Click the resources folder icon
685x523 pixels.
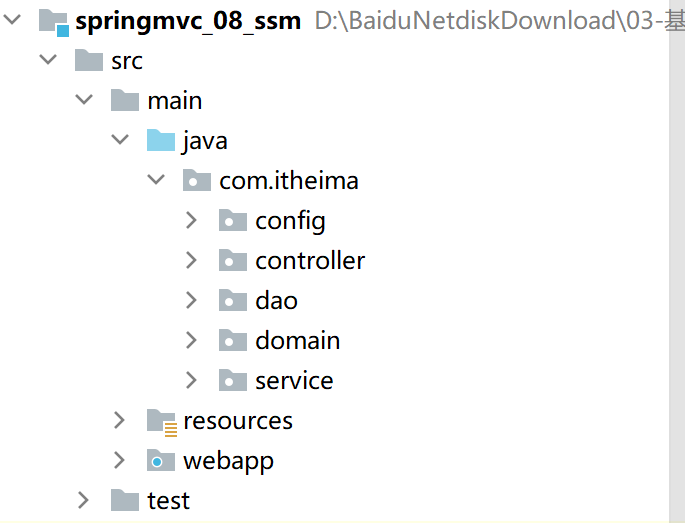(161, 421)
